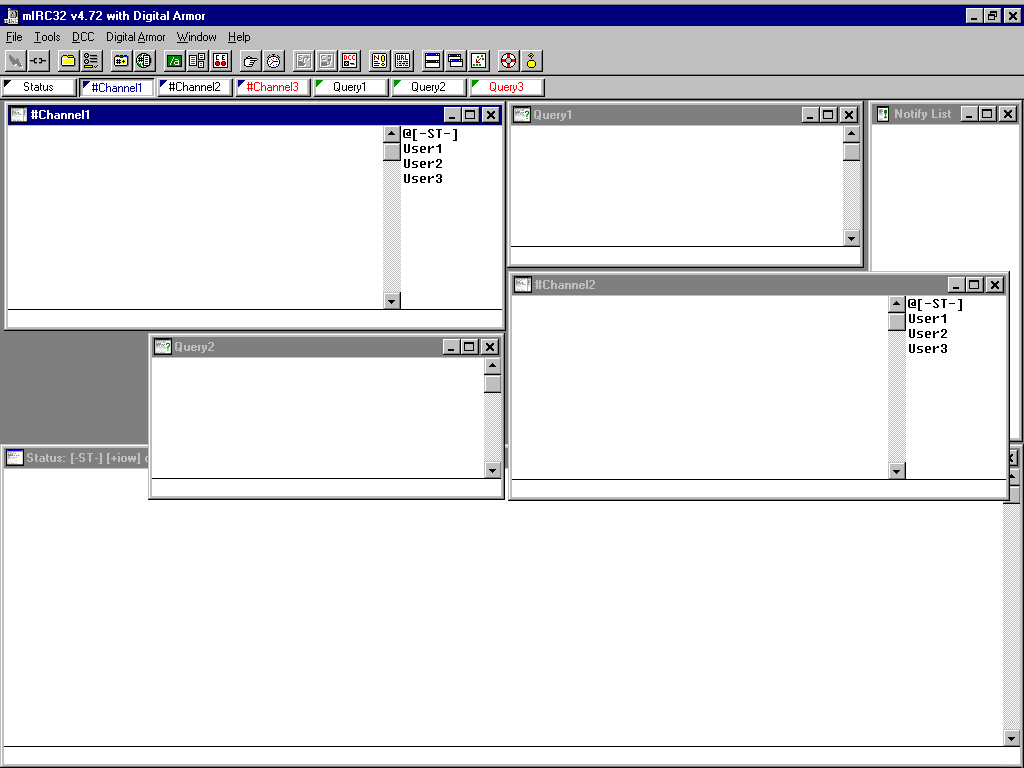1024x768 pixels.
Task: Click the Query1 window's message input line
Action: (x=685, y=255)
